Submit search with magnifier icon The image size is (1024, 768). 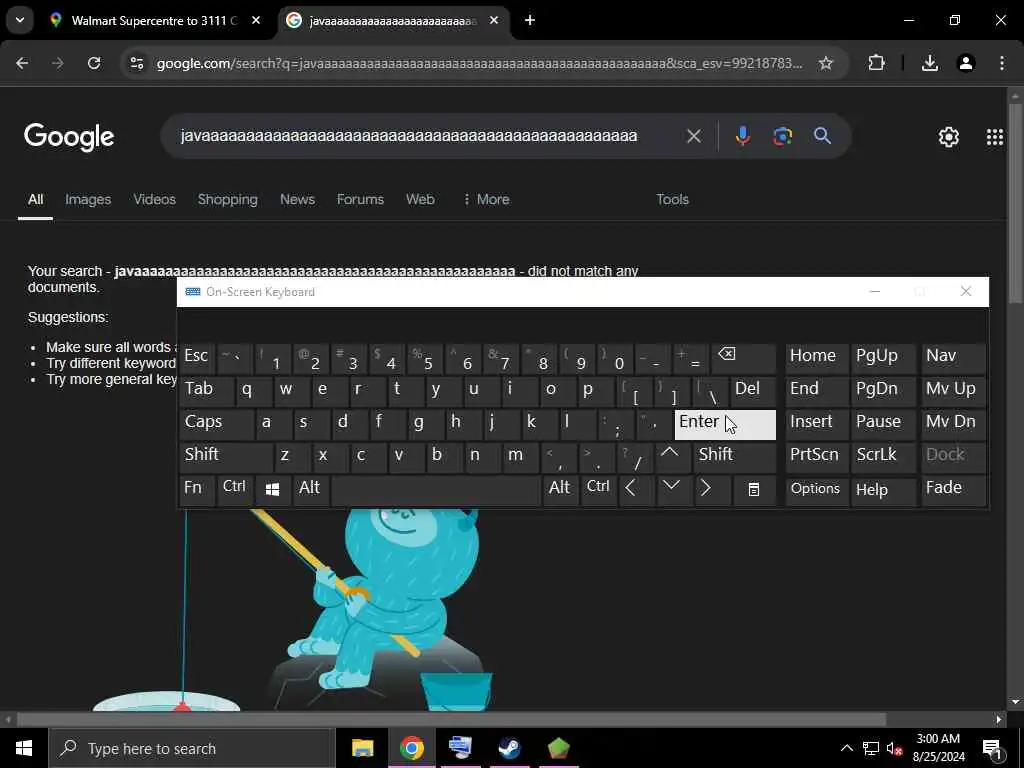click(822, 136)
